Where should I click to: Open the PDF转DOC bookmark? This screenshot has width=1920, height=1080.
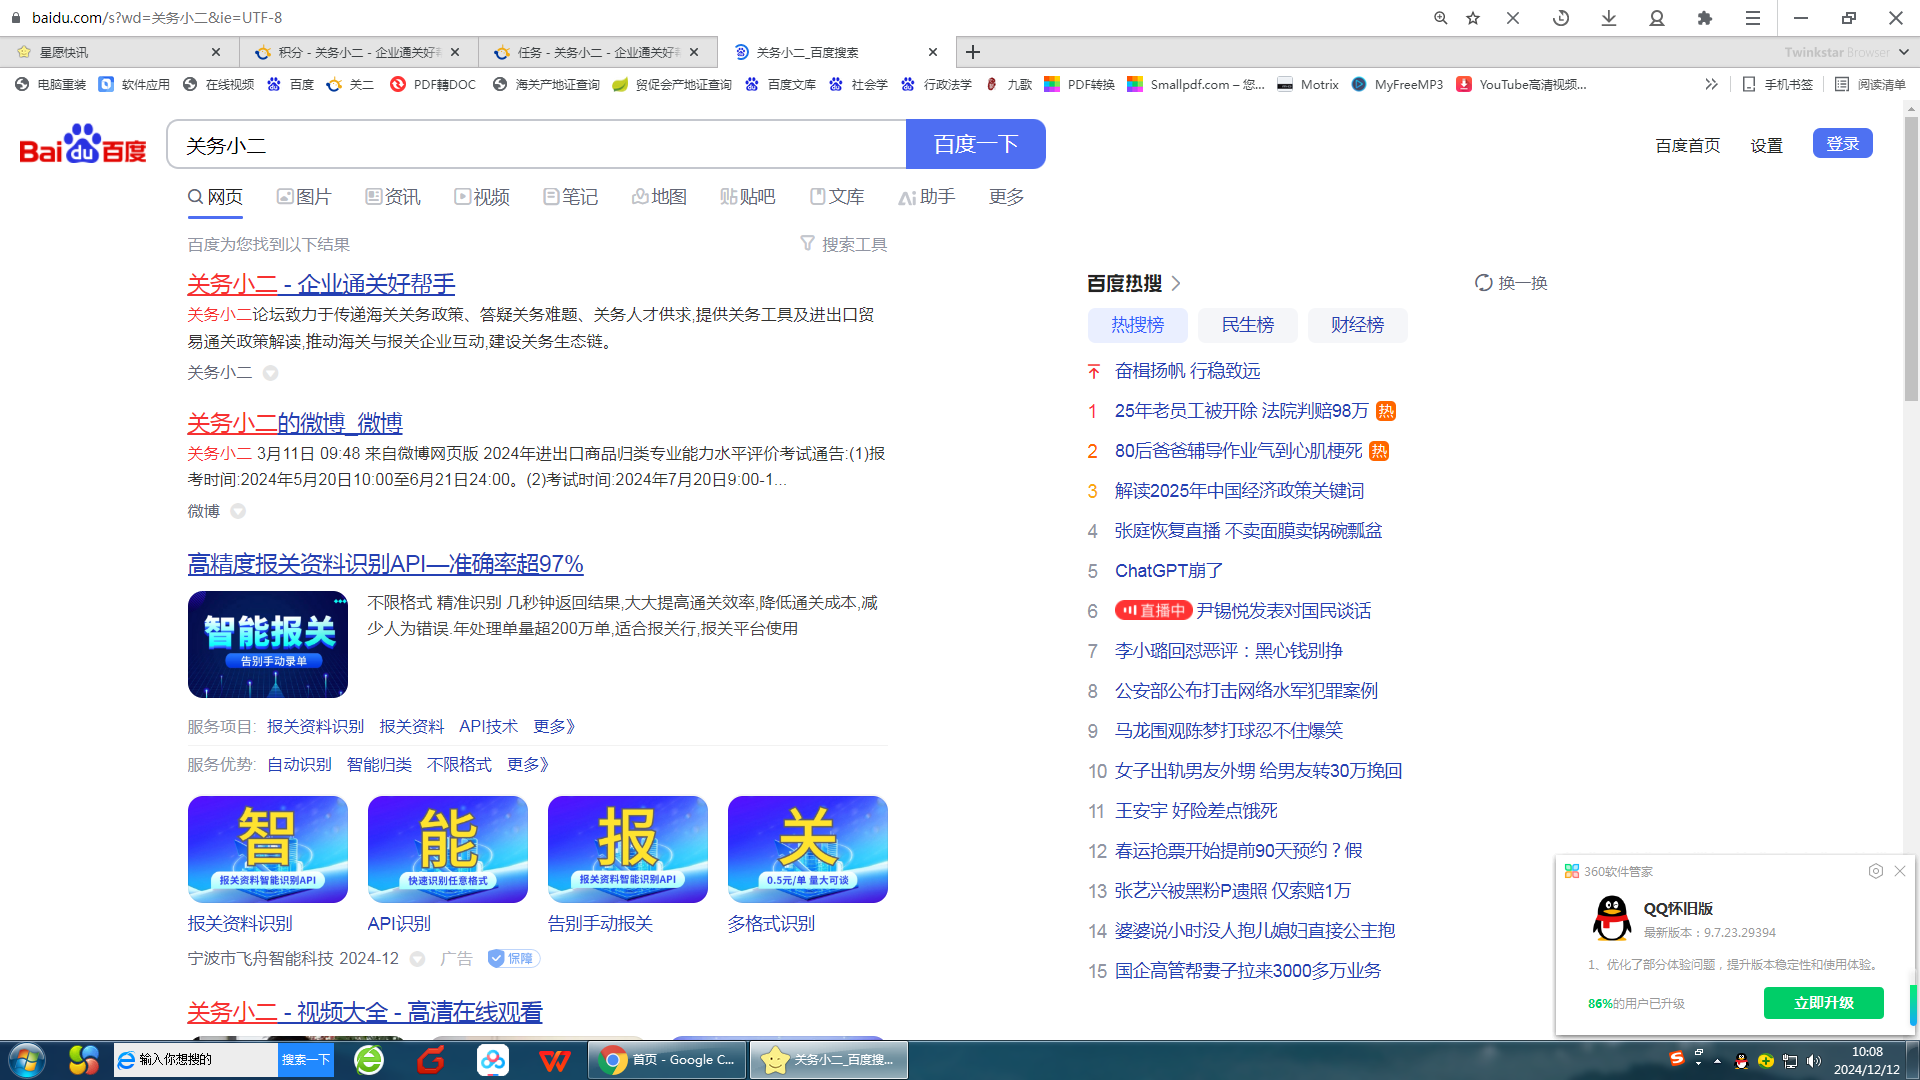click(433, 85)
